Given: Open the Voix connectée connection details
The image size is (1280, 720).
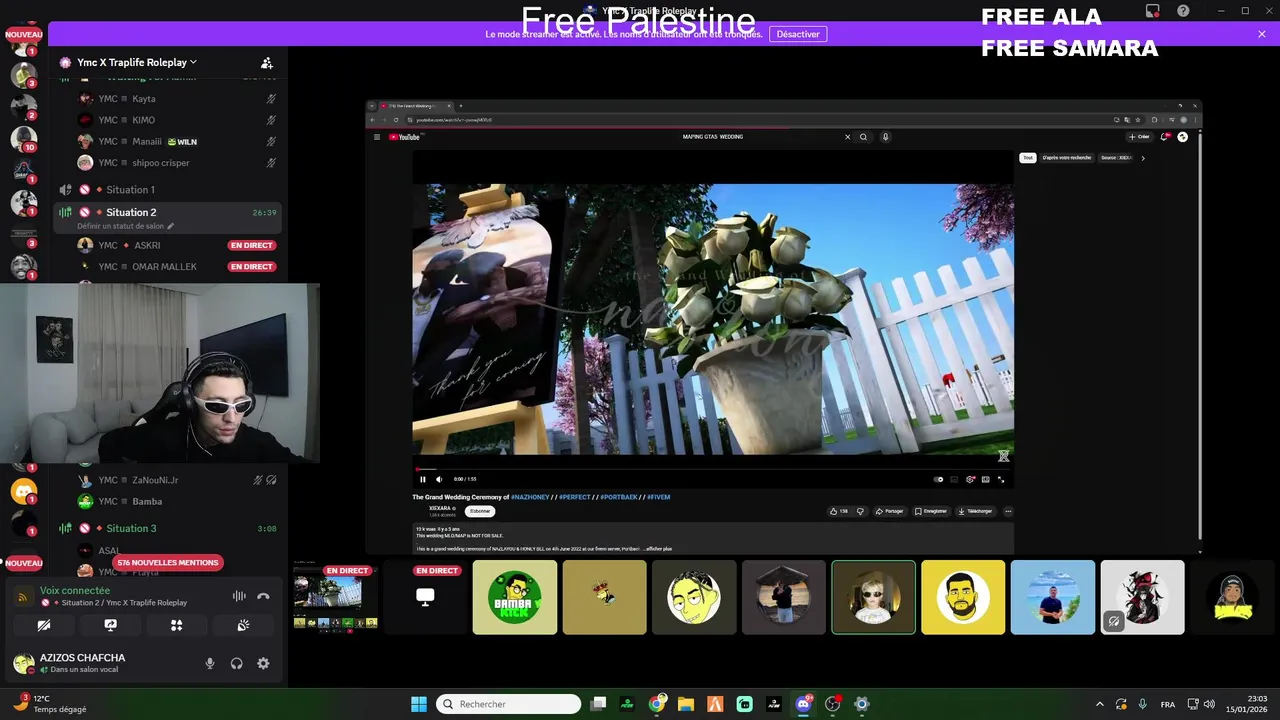Looking at the screenshot, I should (75, 591).
